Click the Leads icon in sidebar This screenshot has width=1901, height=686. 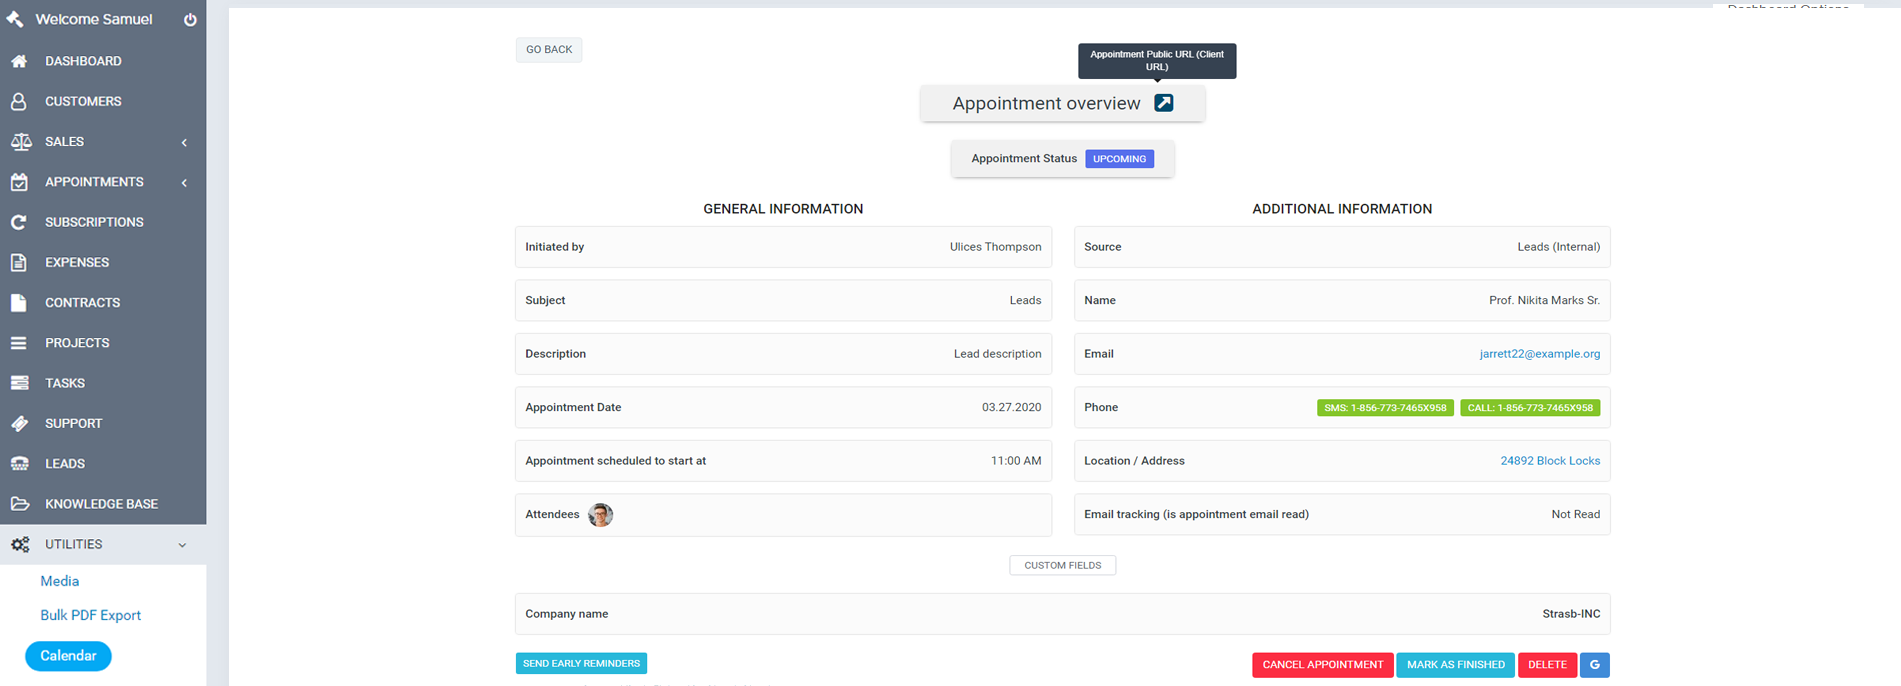[x=19, y=463]
